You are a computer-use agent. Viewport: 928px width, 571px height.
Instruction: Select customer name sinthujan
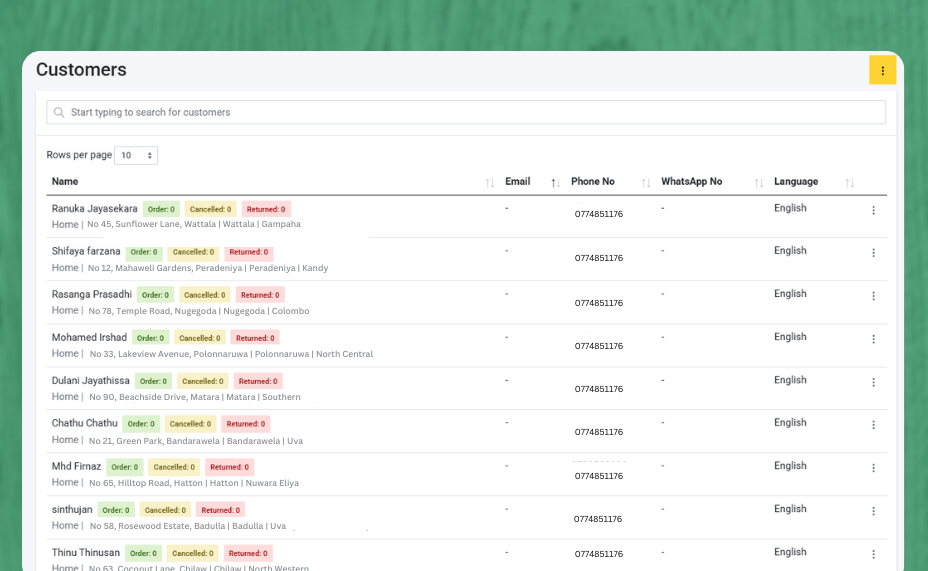[x=72, y=509]
